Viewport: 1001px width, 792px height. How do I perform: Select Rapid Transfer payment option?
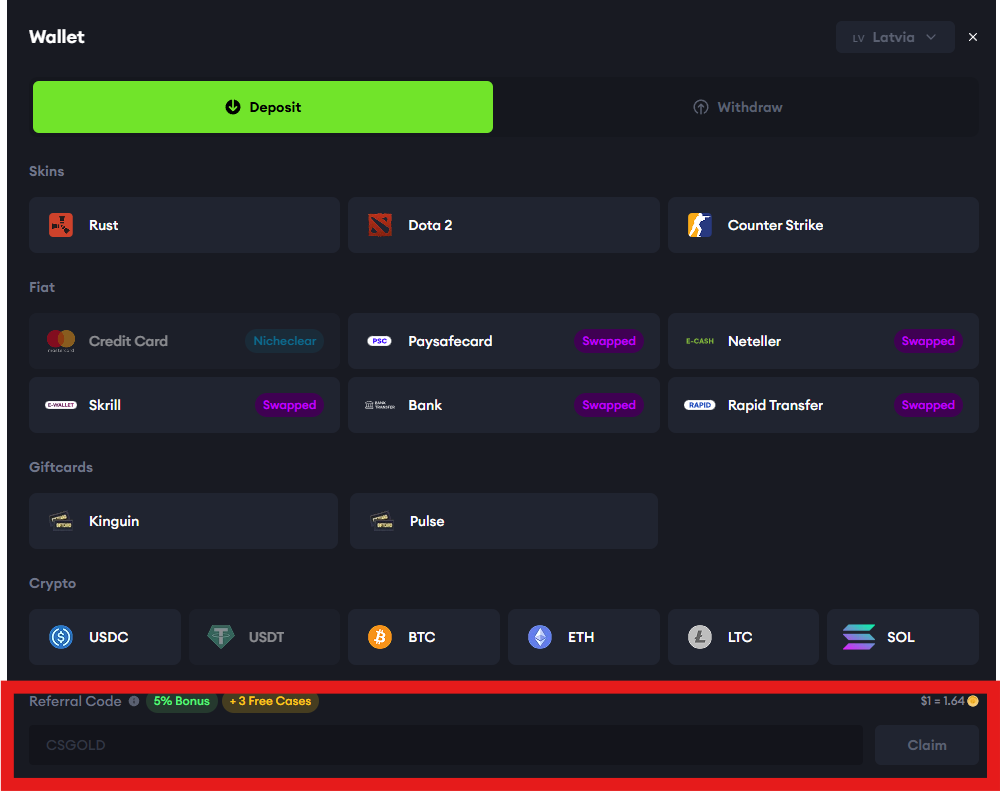pyautogui.click(x=822, y=405)
